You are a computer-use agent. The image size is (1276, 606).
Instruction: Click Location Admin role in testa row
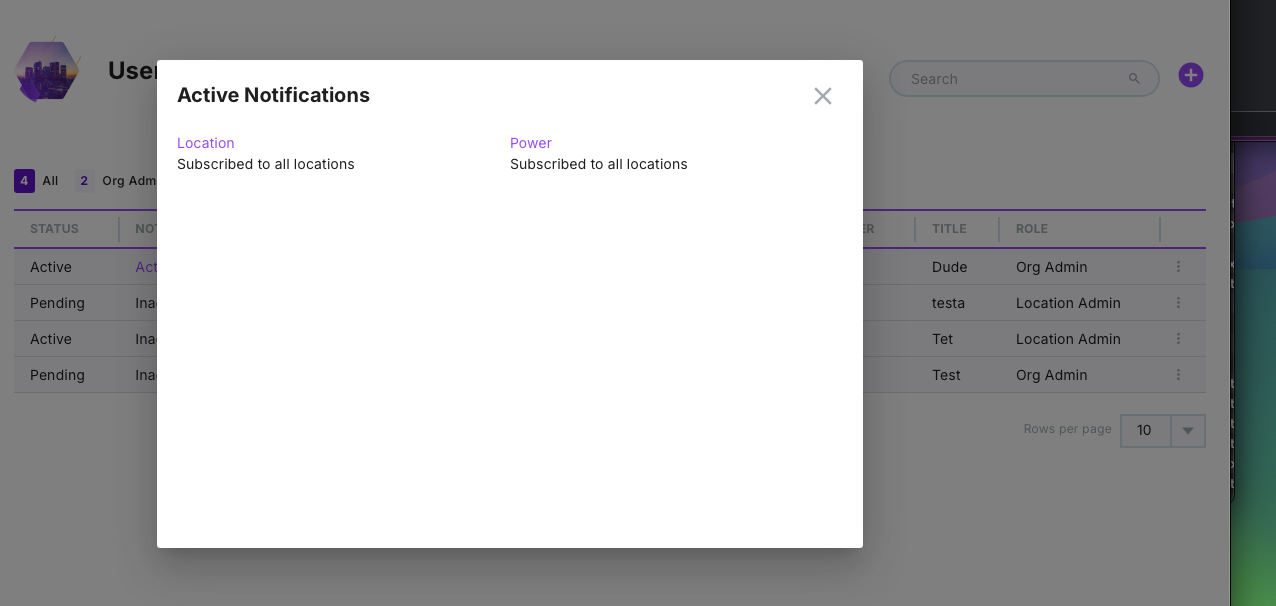[x=1068, y=303]
